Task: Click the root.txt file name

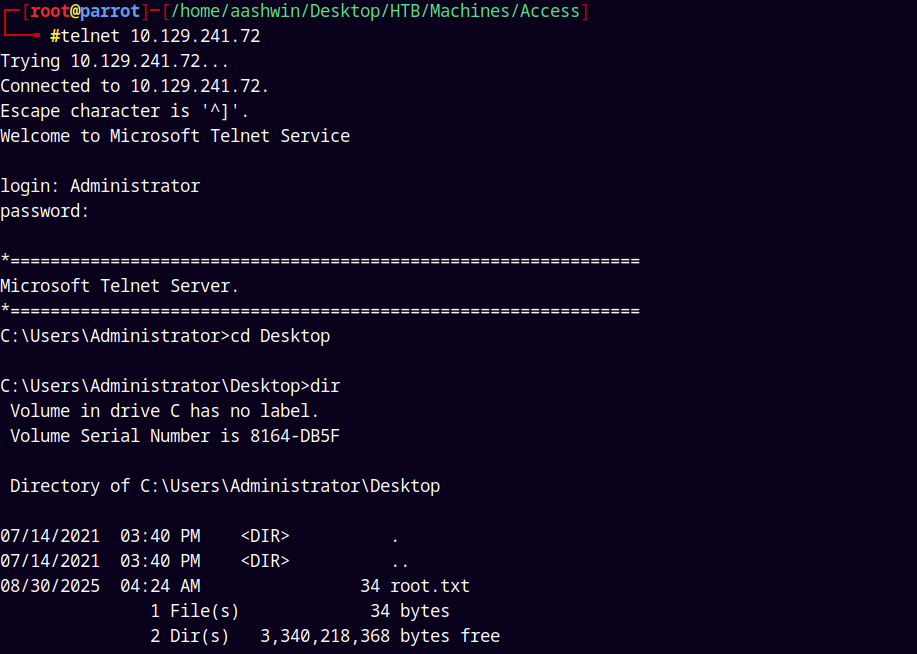Action: pos(430,586)
